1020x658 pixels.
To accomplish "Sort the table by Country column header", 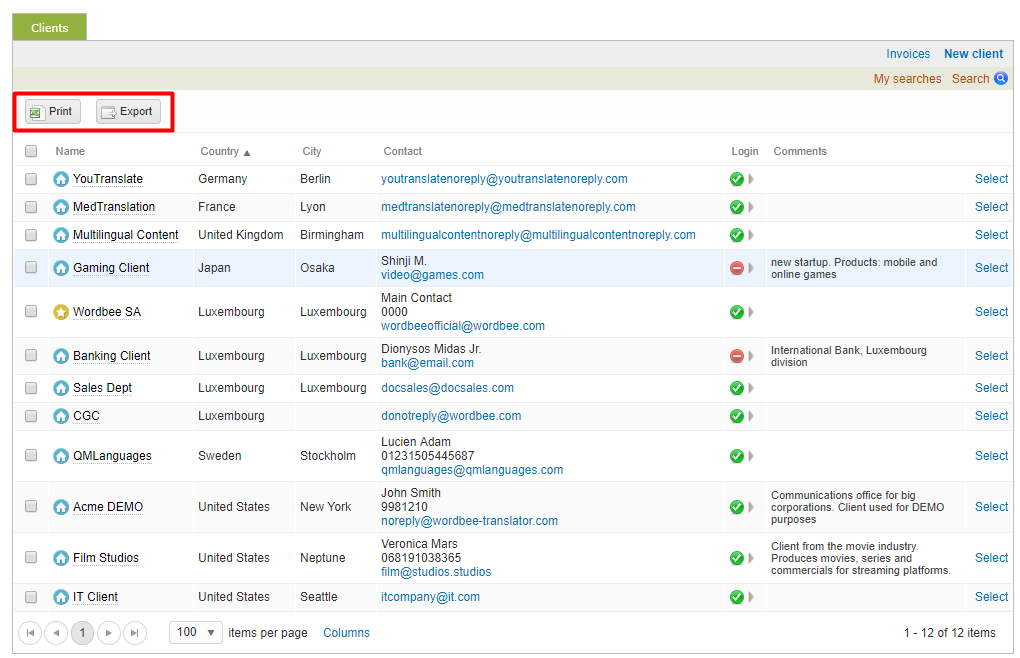I will 220,152.
